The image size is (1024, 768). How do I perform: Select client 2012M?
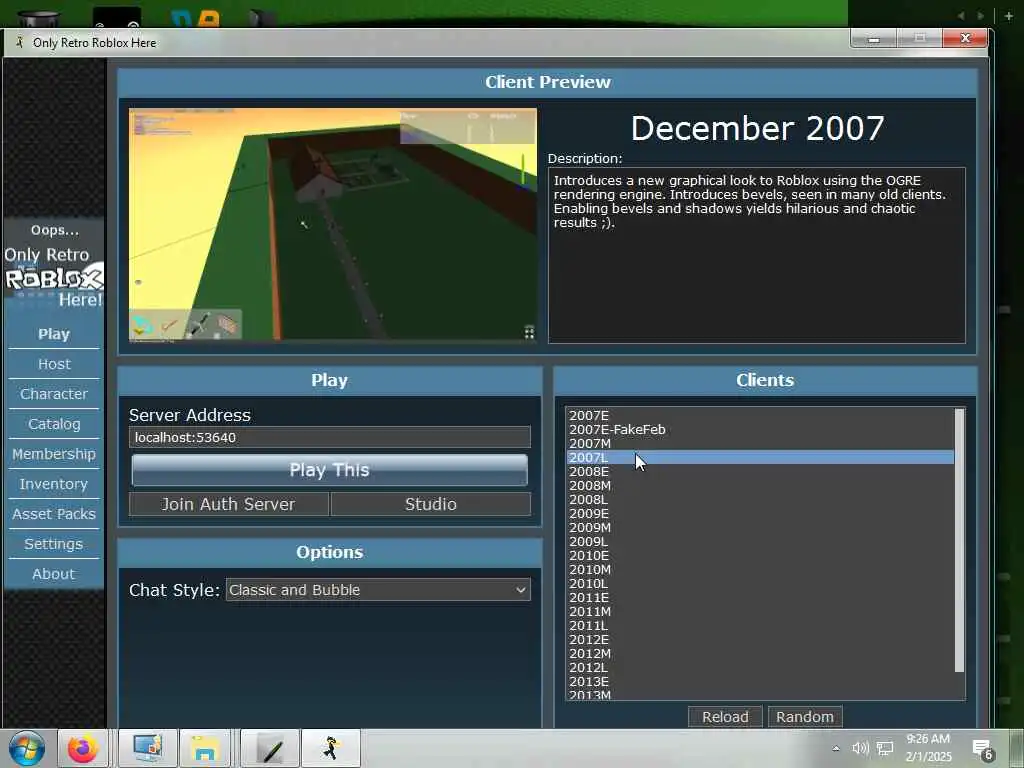coord(760,654)
